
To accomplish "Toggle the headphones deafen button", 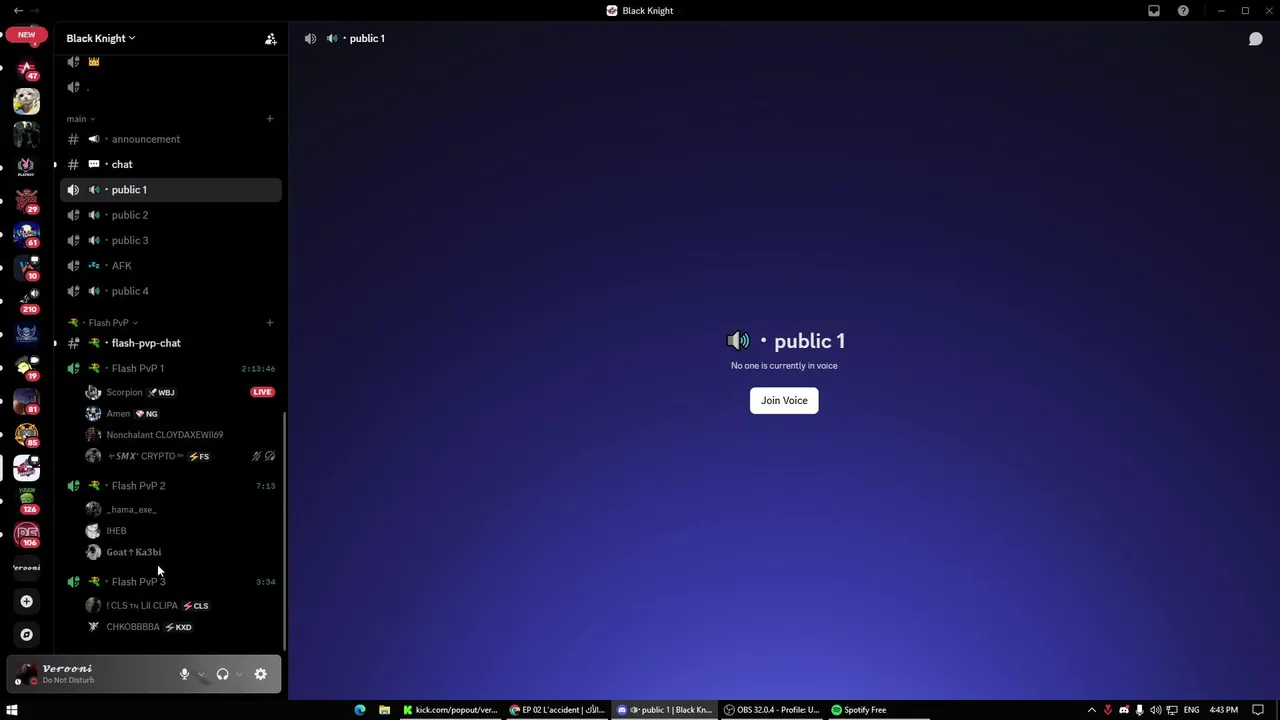I will pos(222,674).
